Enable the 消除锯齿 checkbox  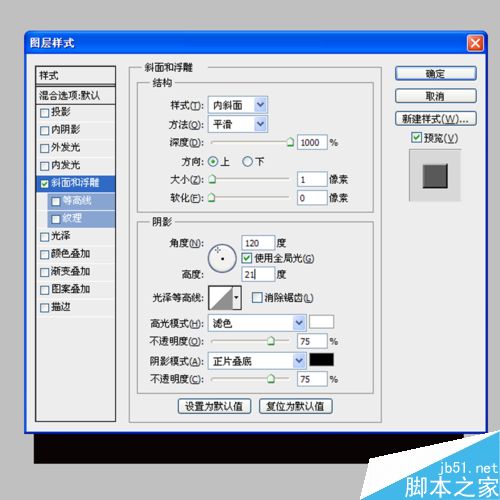coord(257,297)
